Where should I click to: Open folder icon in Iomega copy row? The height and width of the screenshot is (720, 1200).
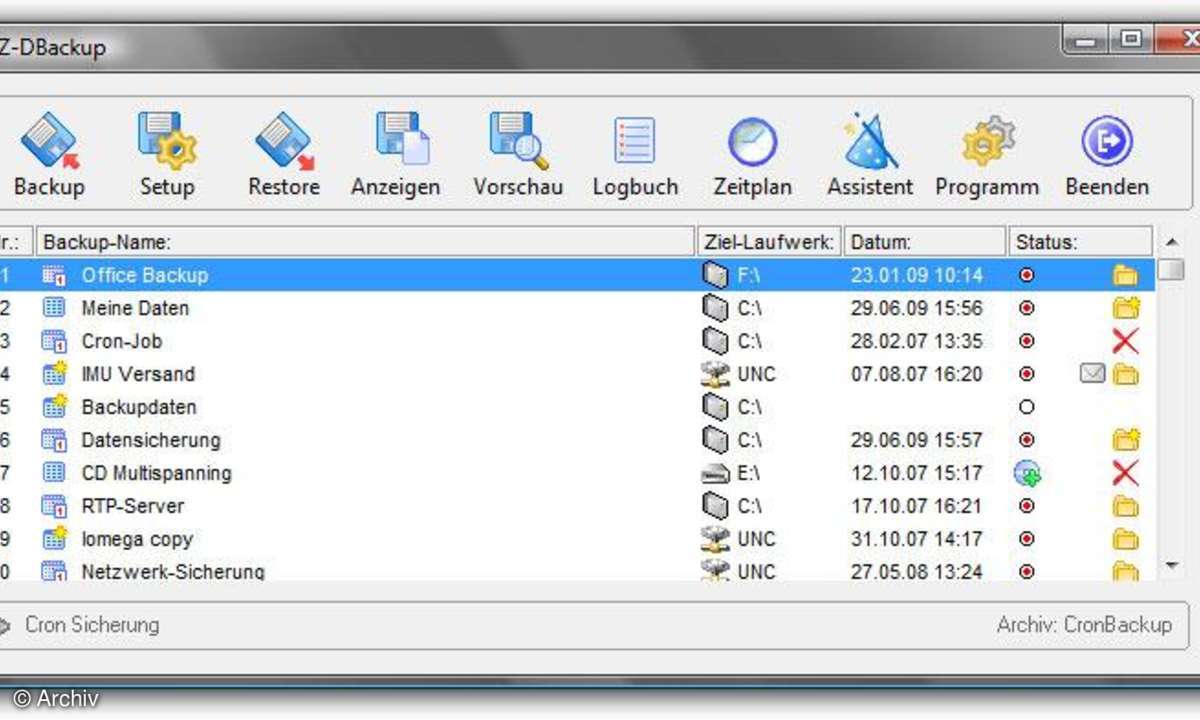(1126, 539)
